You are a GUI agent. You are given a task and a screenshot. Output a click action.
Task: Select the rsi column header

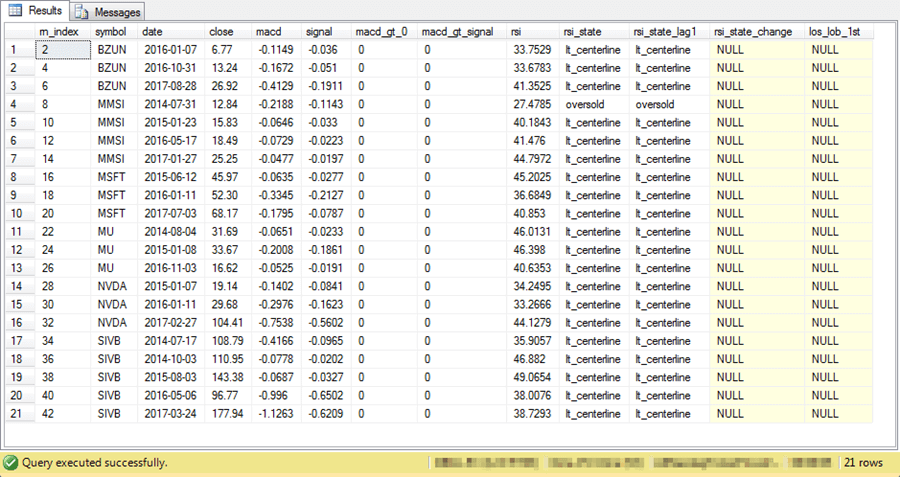pos(533,32)
